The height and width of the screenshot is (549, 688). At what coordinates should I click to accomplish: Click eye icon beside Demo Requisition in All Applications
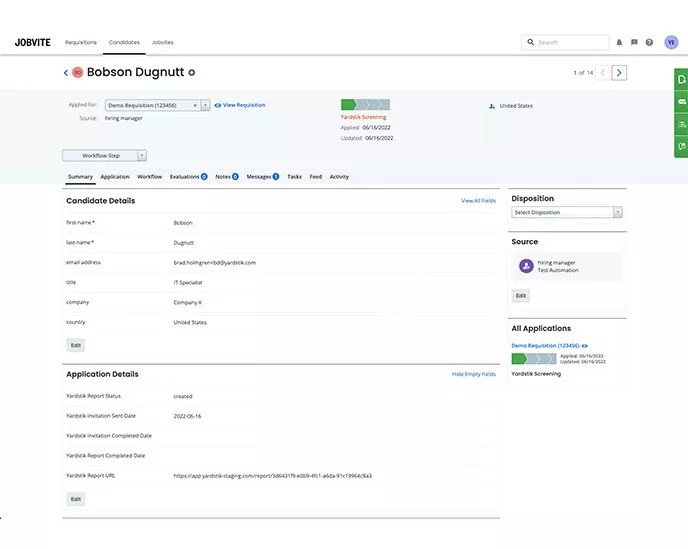tap(585, 346)
